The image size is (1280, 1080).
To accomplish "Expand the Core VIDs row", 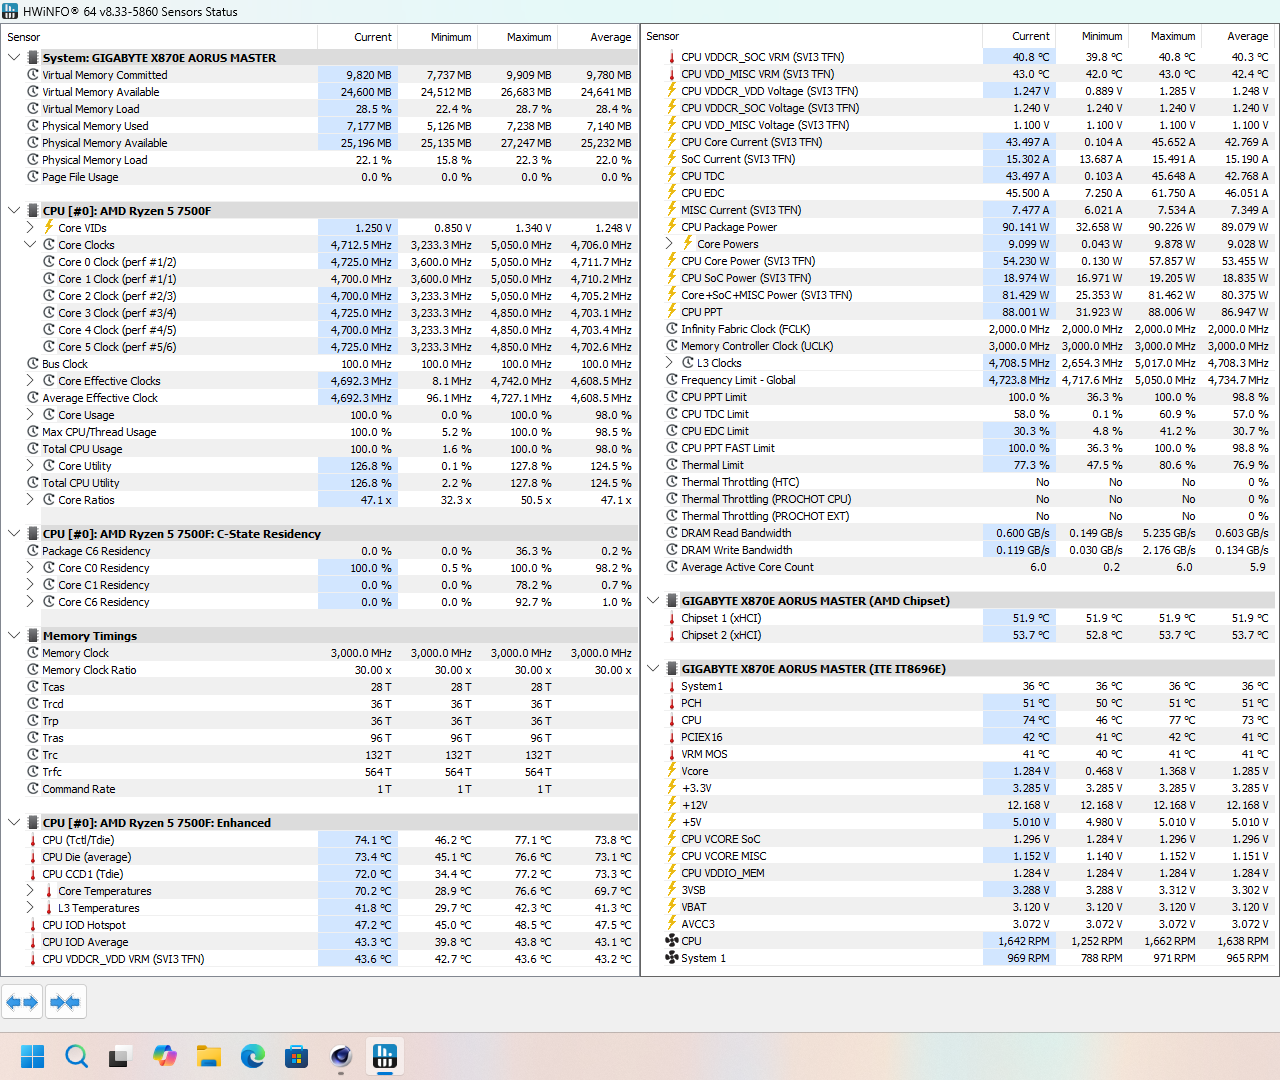I will click(30, 228).
